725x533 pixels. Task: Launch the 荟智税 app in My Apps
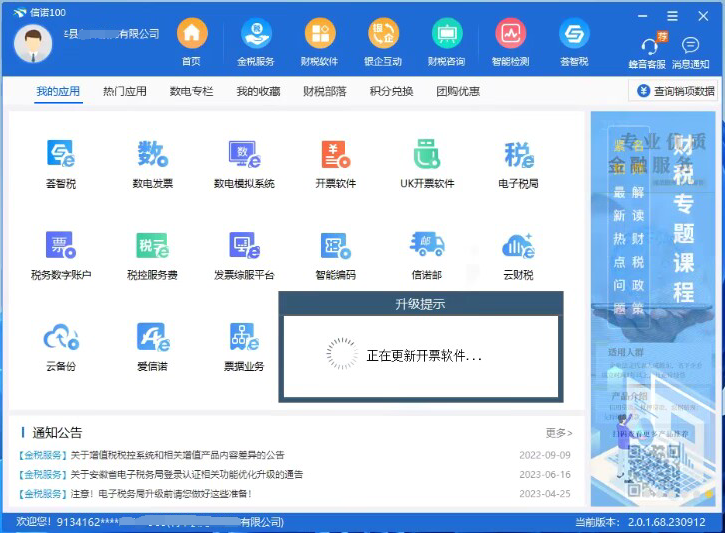tap(61, 164)
